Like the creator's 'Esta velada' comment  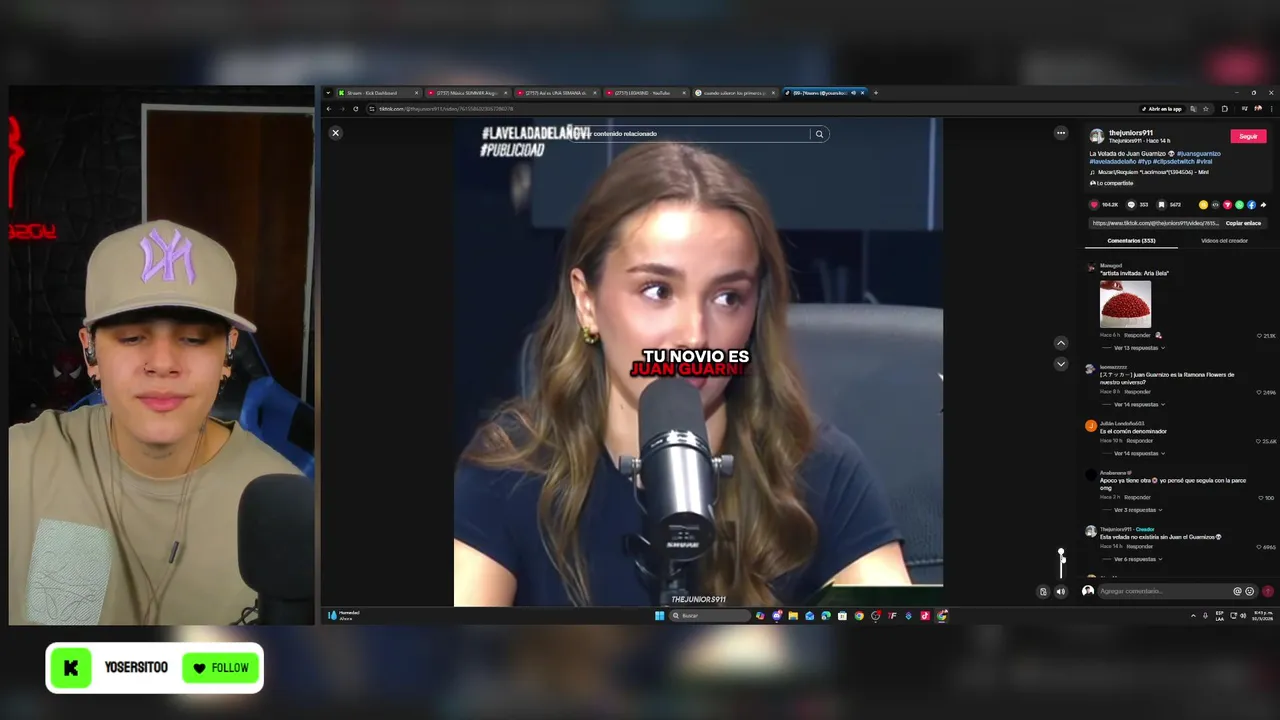coord(1260,547)
